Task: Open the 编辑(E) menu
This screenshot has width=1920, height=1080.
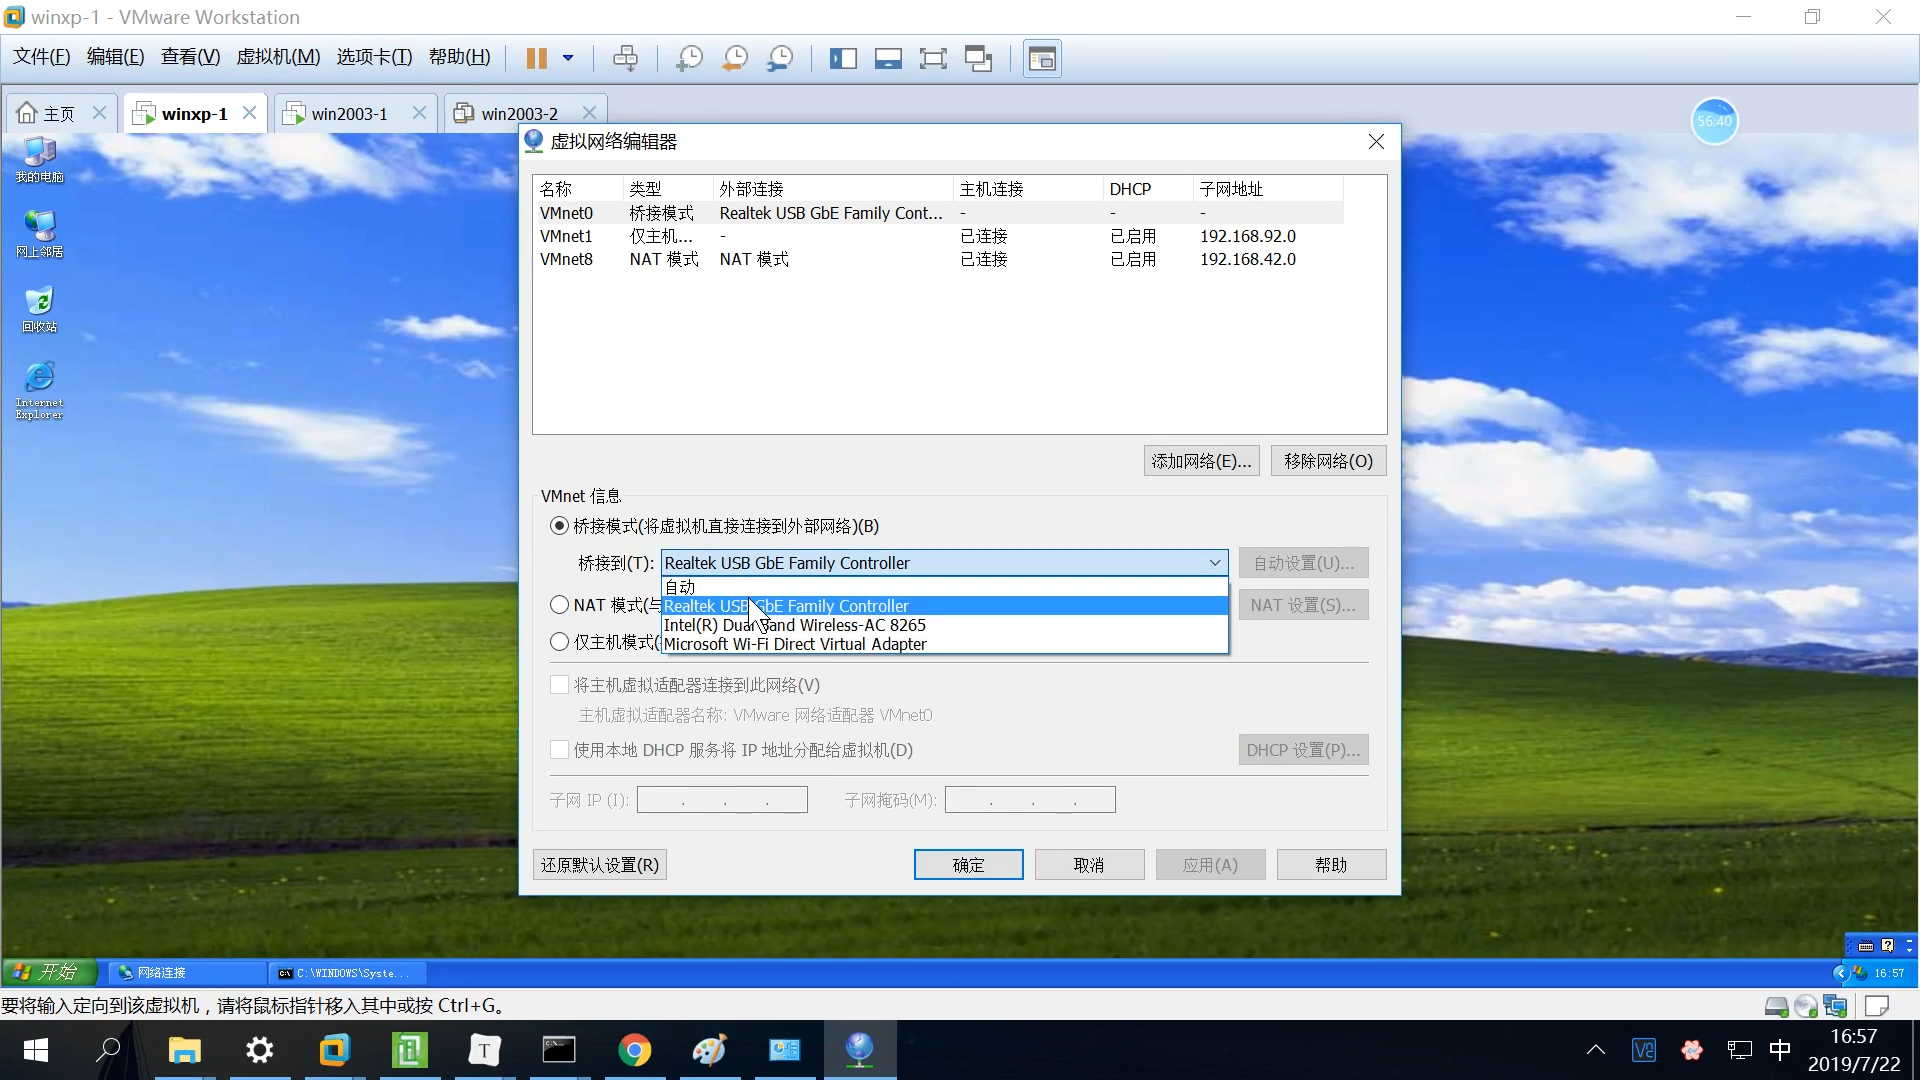Action: pos(115,57)
